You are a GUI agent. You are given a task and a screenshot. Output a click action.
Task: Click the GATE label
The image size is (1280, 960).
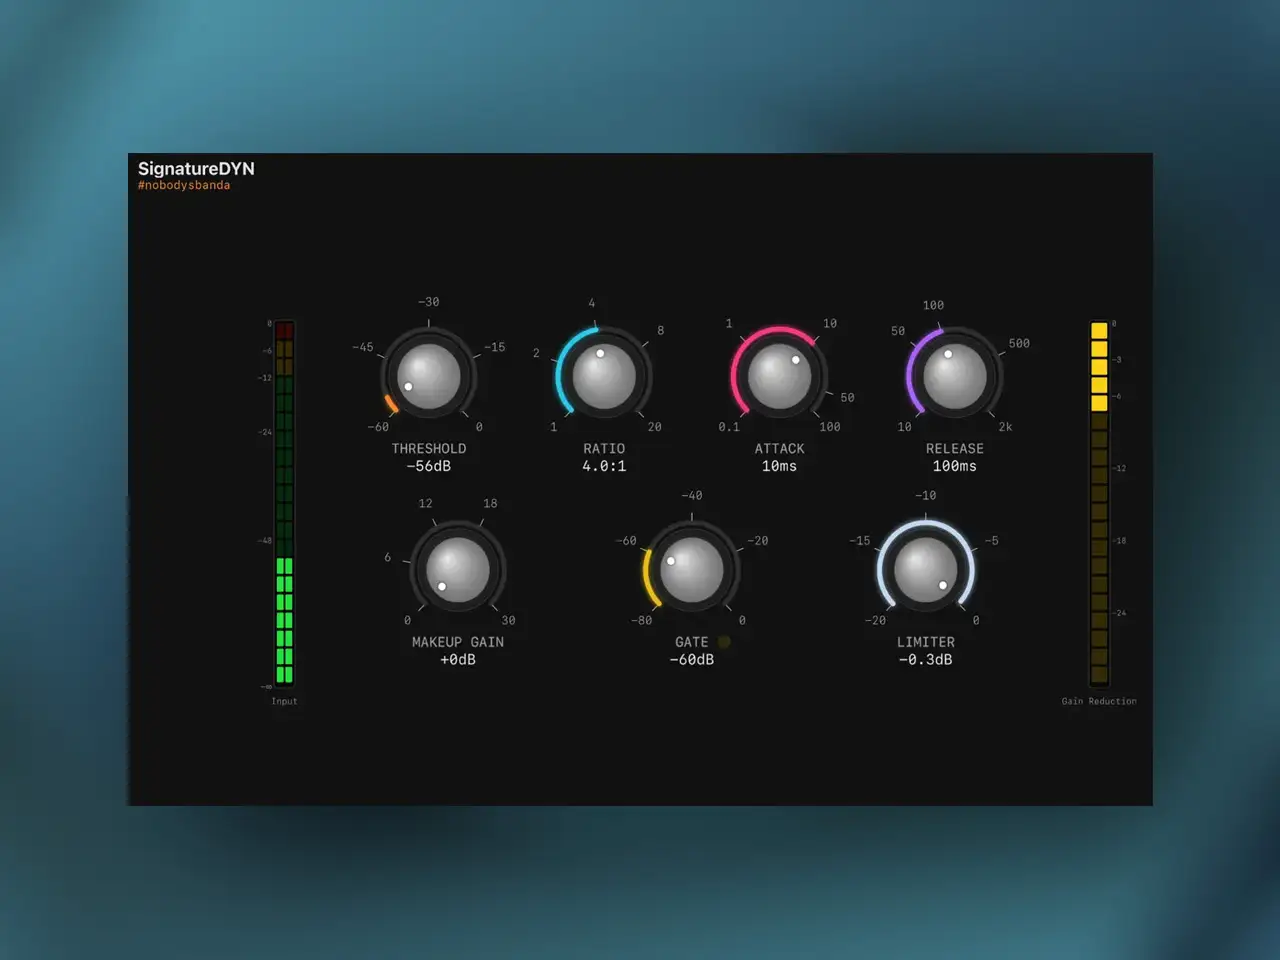691,642
